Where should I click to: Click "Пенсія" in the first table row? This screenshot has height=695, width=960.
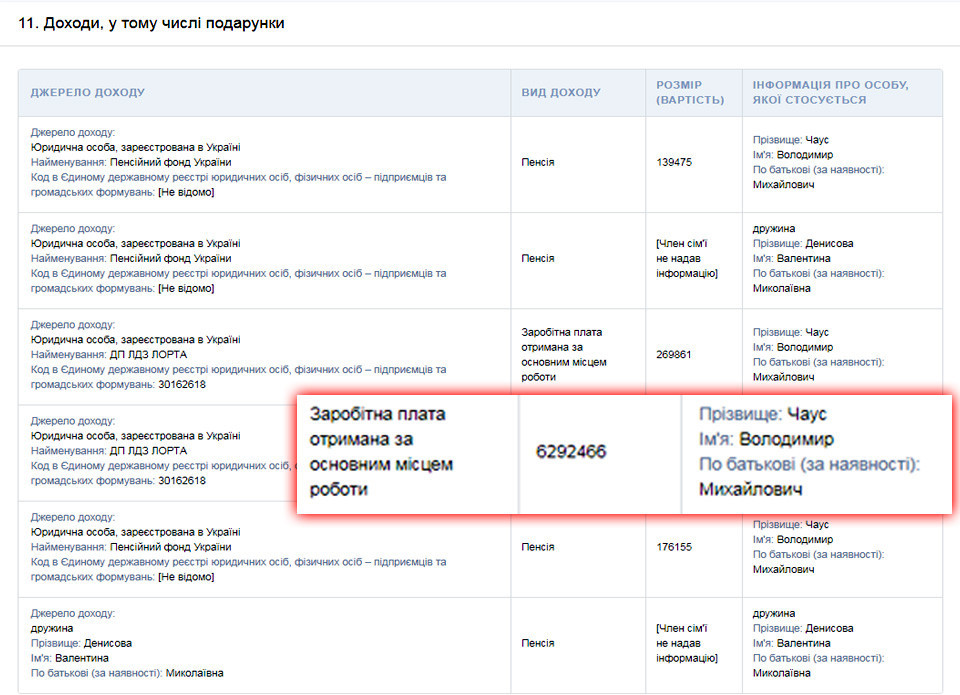538,162
